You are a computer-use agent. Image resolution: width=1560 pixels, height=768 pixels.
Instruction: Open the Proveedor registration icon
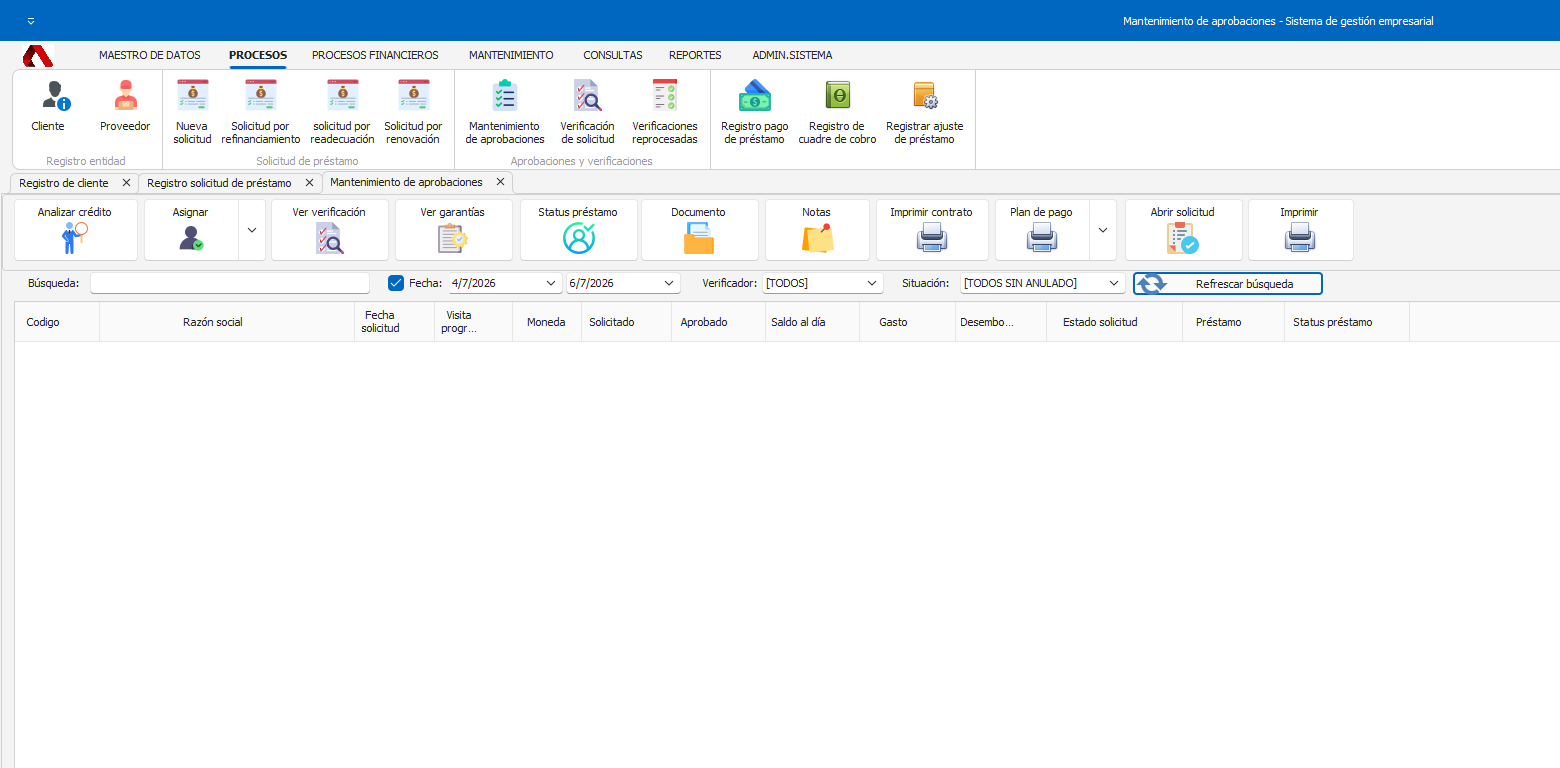pyautogui.click(x=125, y=107)
